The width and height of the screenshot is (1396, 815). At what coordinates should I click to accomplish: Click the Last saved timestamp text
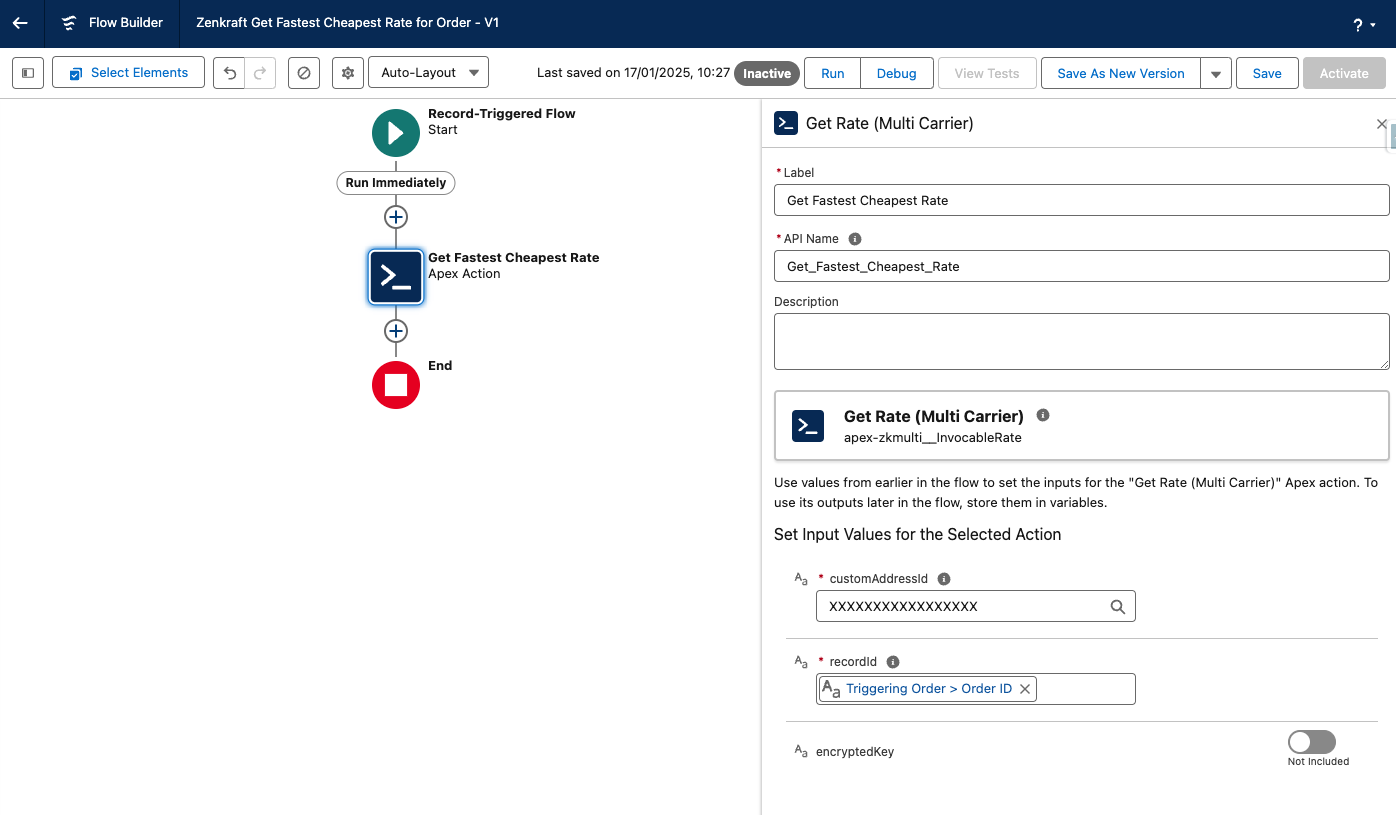point(633,73)
